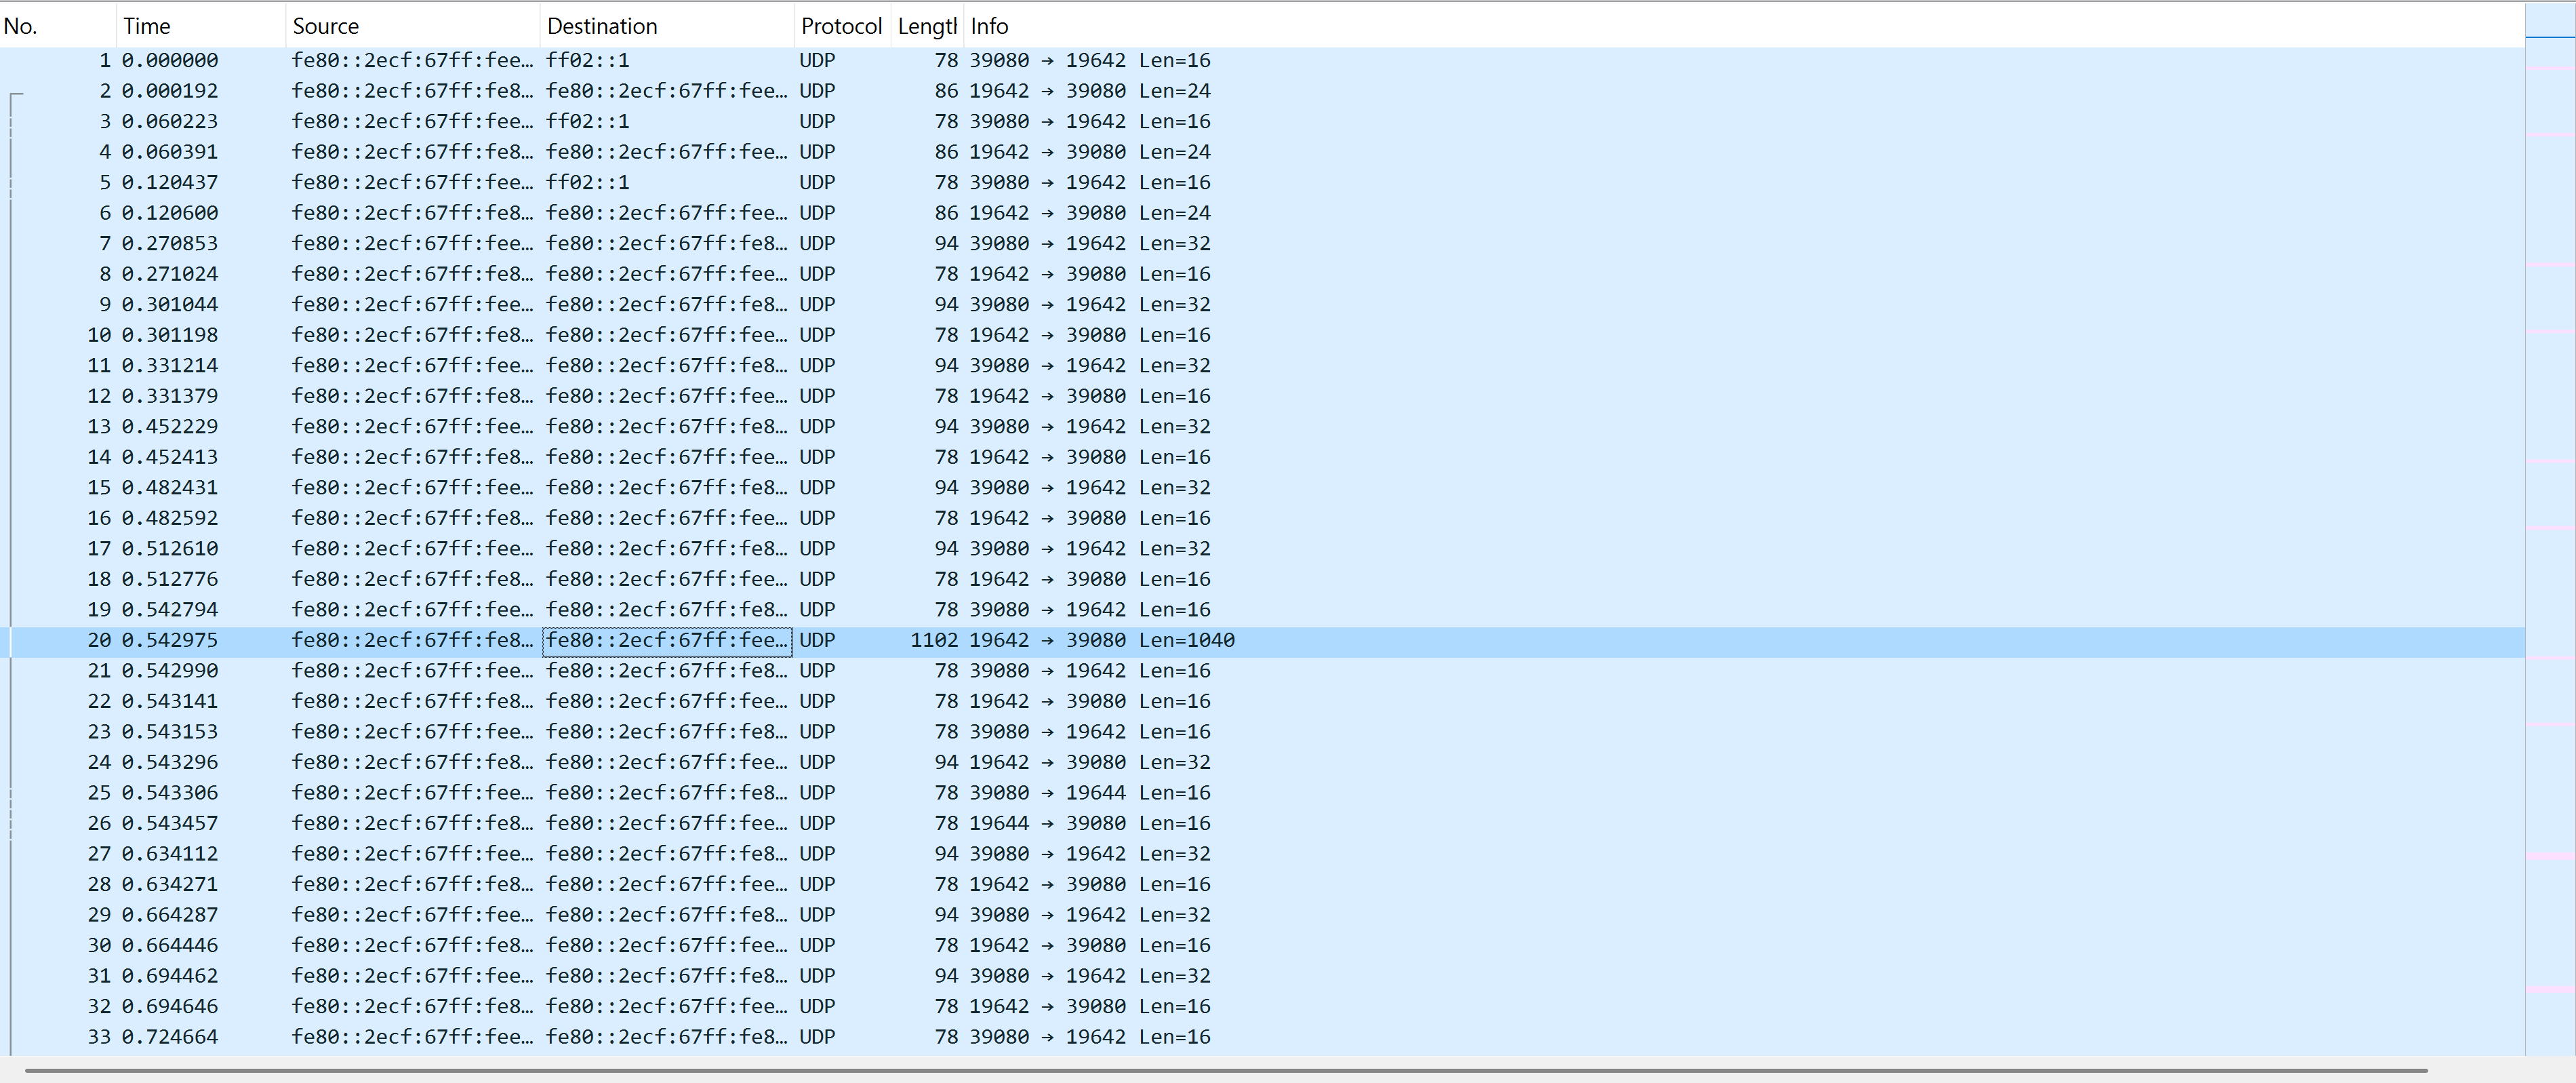This screenshot has height=1083, width=2576.
Task: Click the Source column header
Action: pos(326,26)
